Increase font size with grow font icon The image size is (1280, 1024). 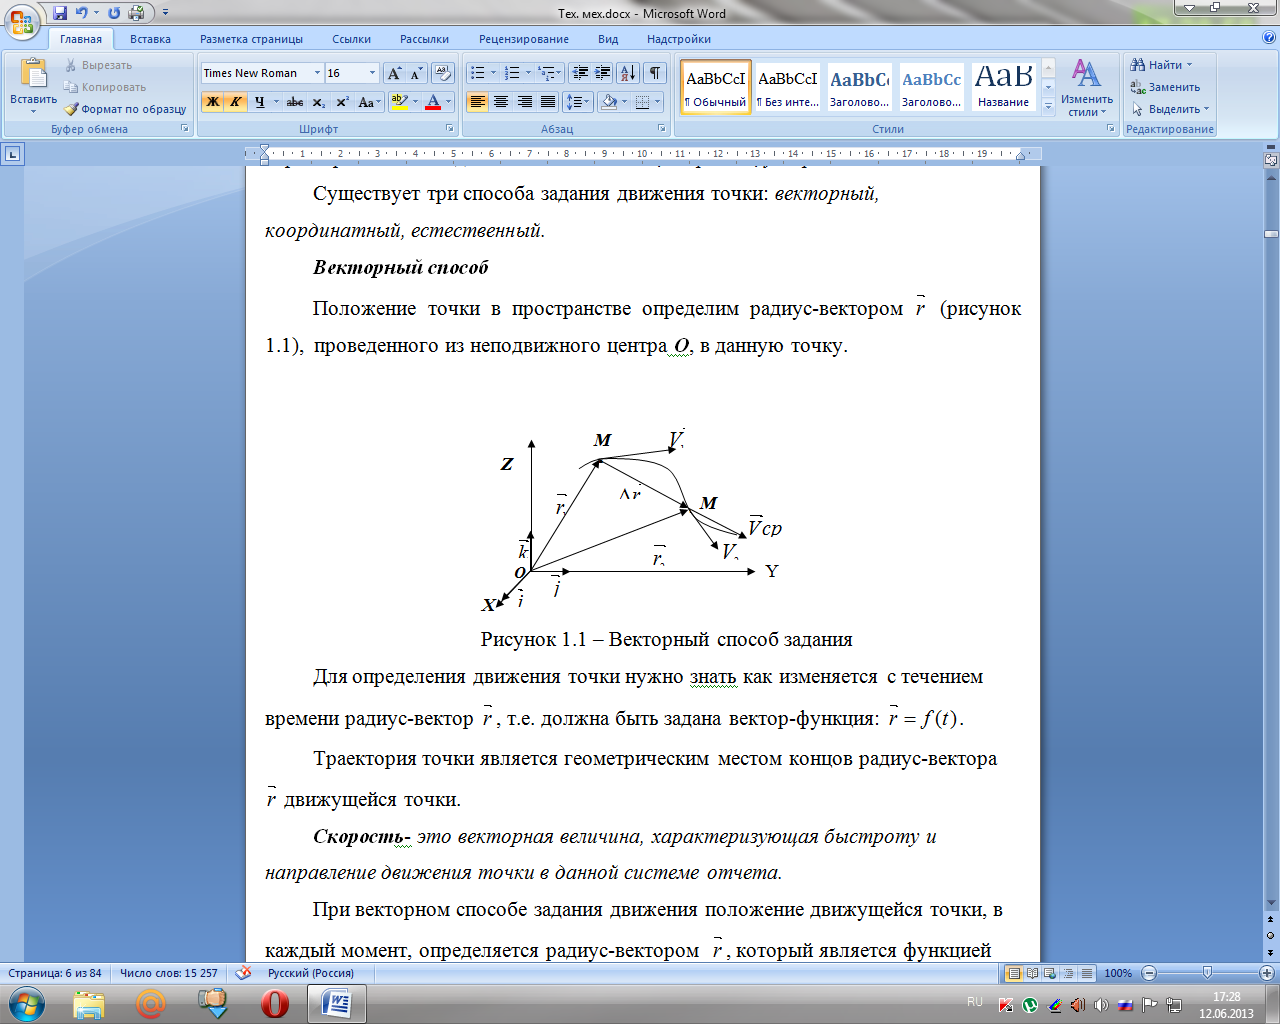[x=394, y=73]
